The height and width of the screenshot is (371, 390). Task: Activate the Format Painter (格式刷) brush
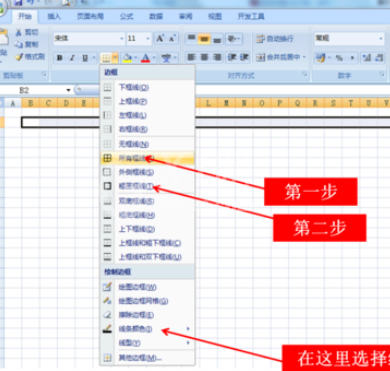pos(29,56)
